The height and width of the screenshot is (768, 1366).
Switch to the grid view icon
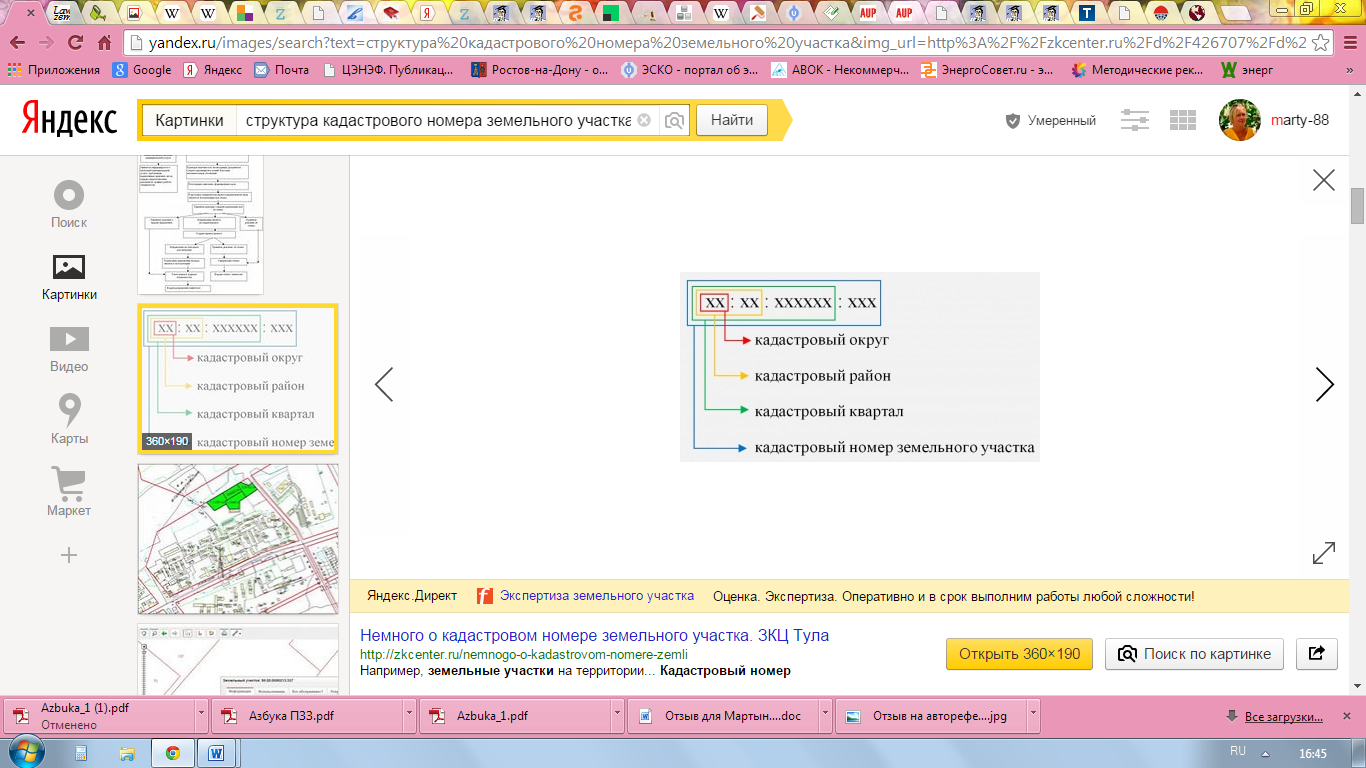1183,120
